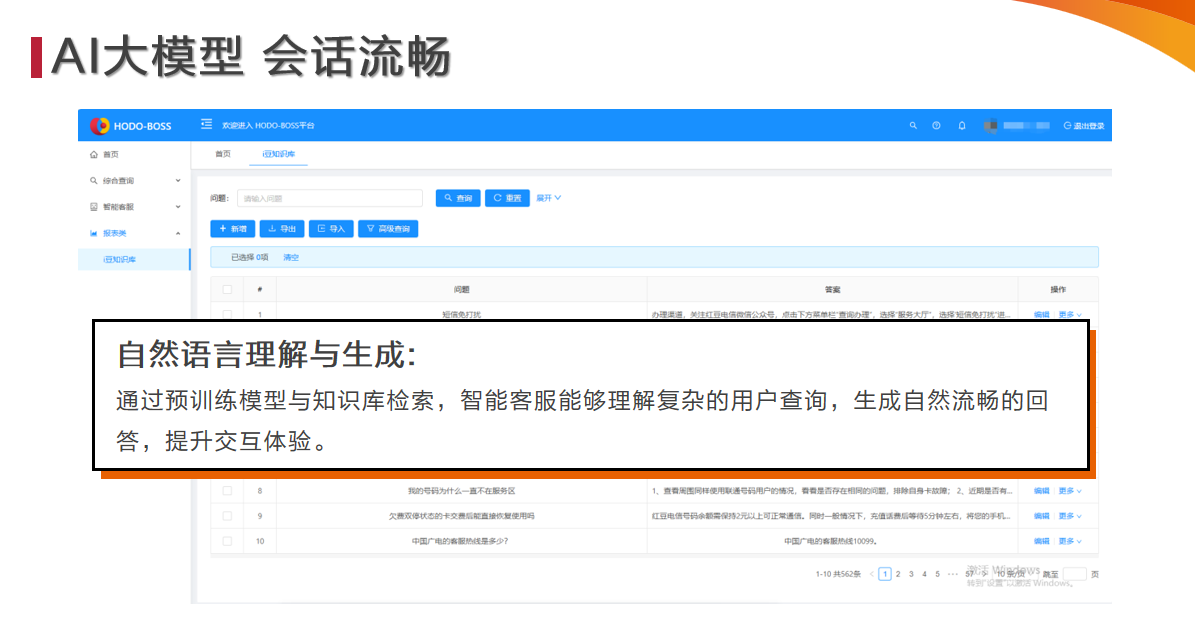The image size is (1195, 623).
Task: Expand the 综合查询 sidebar menu
Action: point(134,181)
